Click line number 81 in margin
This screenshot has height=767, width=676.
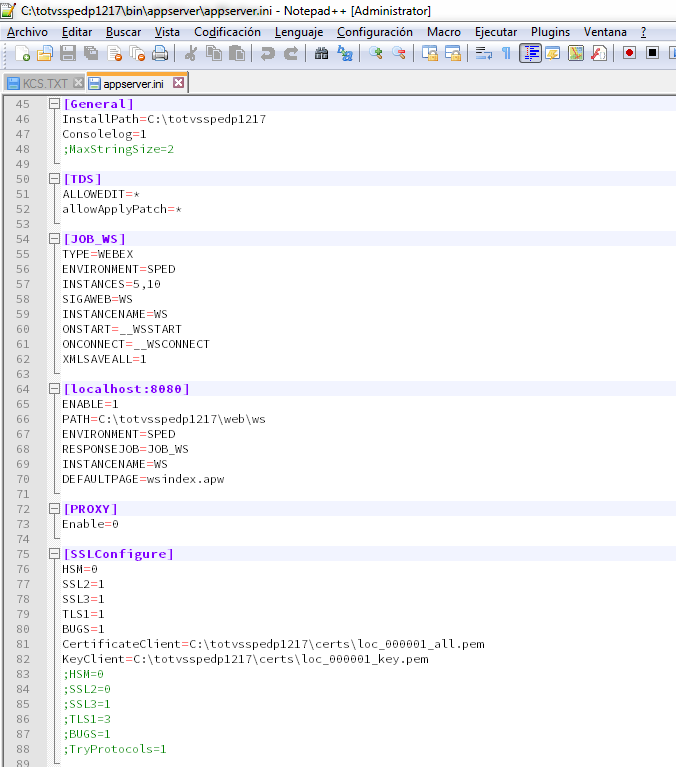[x=23, y=644]
